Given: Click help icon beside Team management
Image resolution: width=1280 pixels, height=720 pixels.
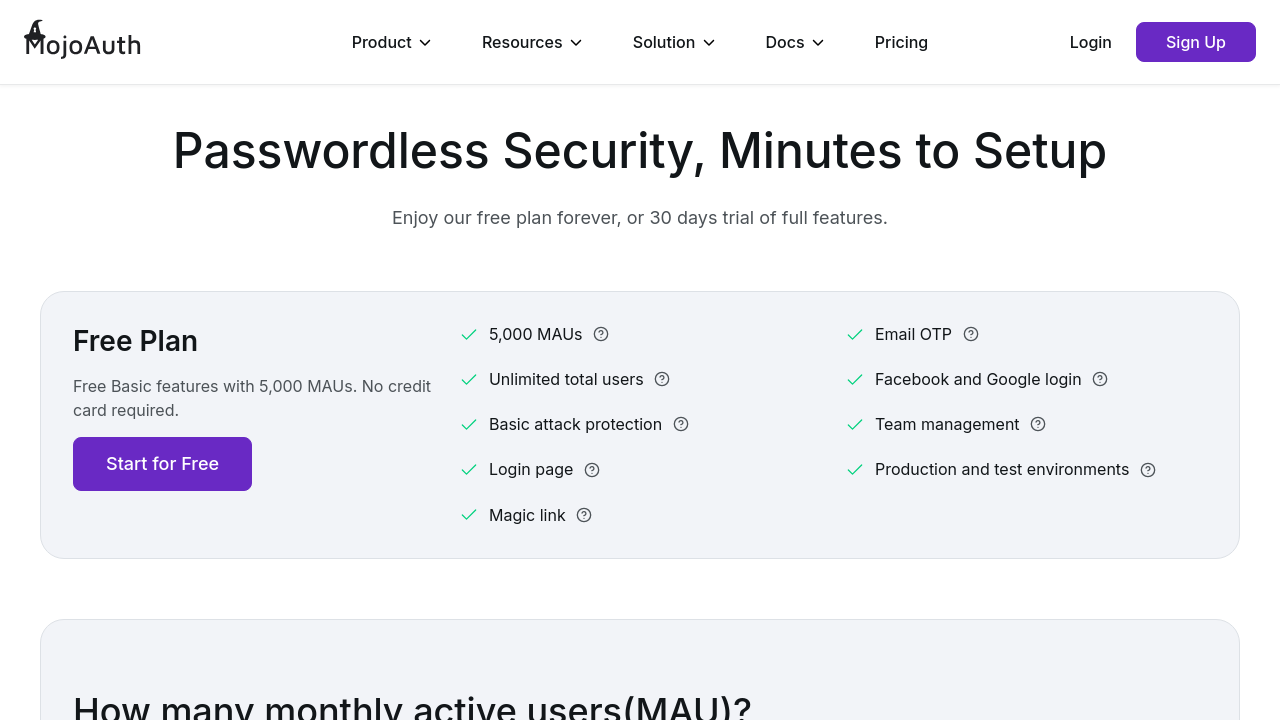Looking at the screenshot, I should [1038, 424].
